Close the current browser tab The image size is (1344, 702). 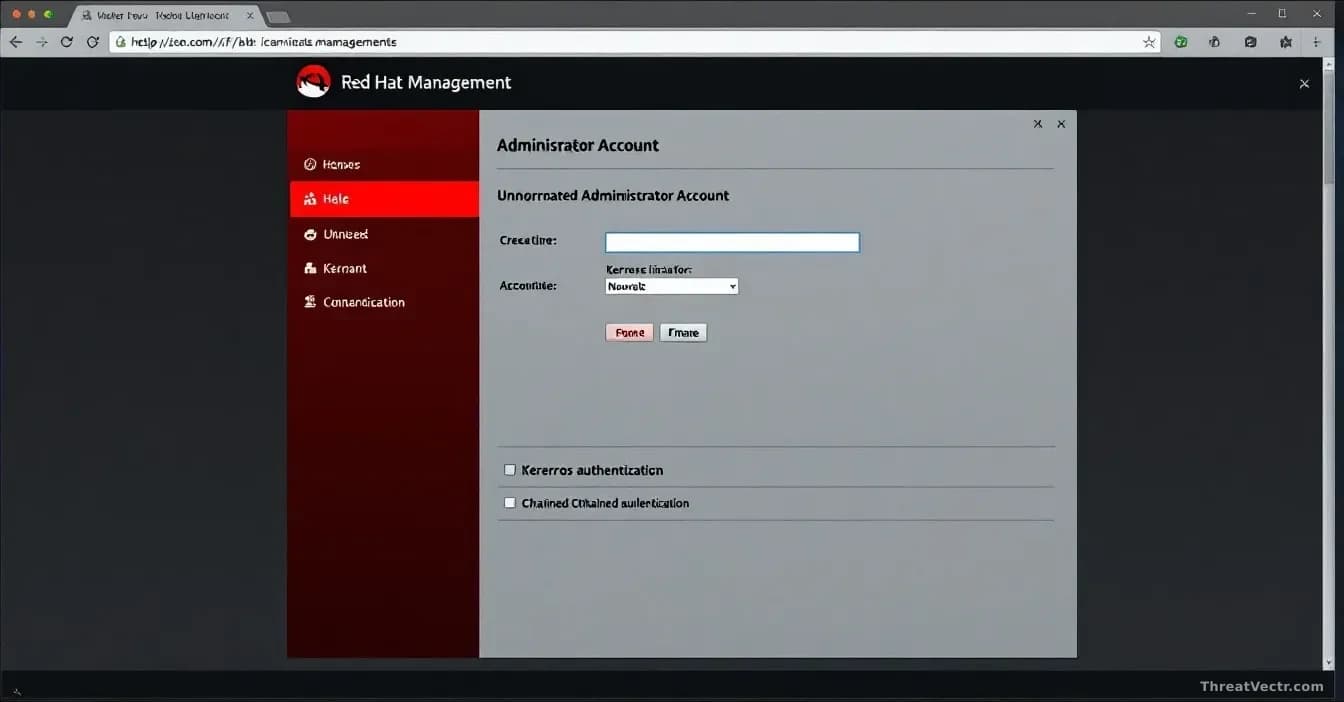tap(250, 16)
